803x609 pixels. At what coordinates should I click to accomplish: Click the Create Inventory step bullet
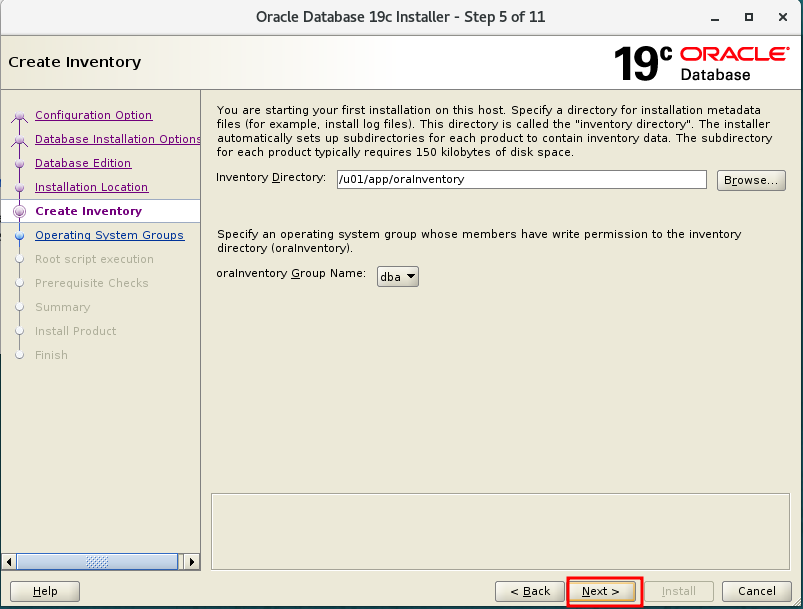[19, 211]
